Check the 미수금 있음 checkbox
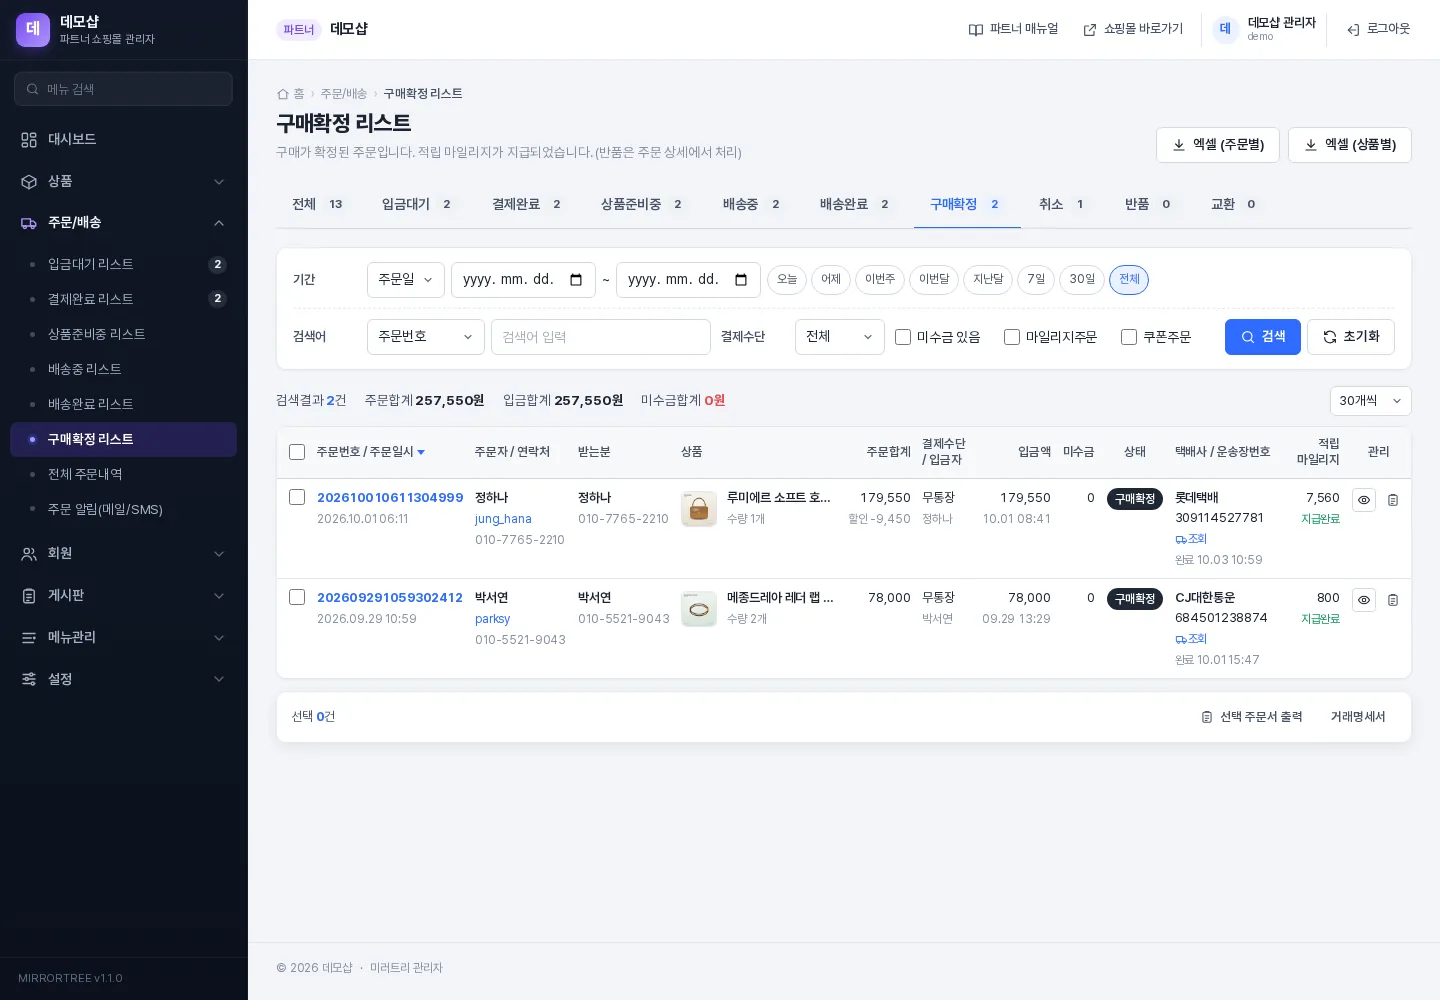The height and width of the screenshot is (1000, 1440). point(903,337)
